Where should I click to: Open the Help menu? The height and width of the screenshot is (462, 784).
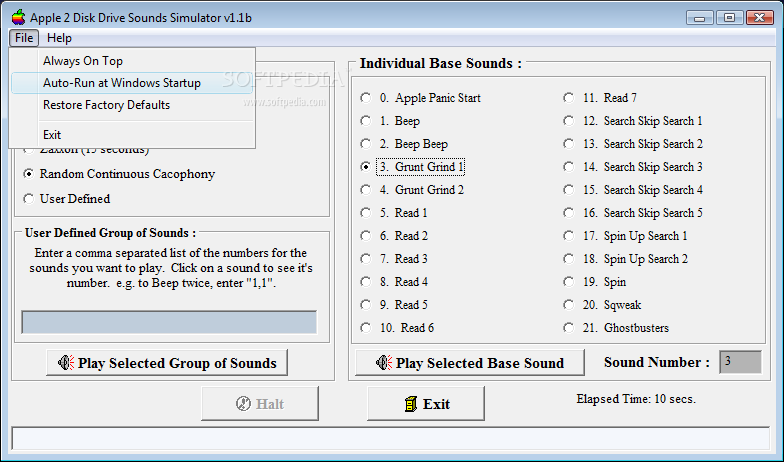tap(59, 38)
